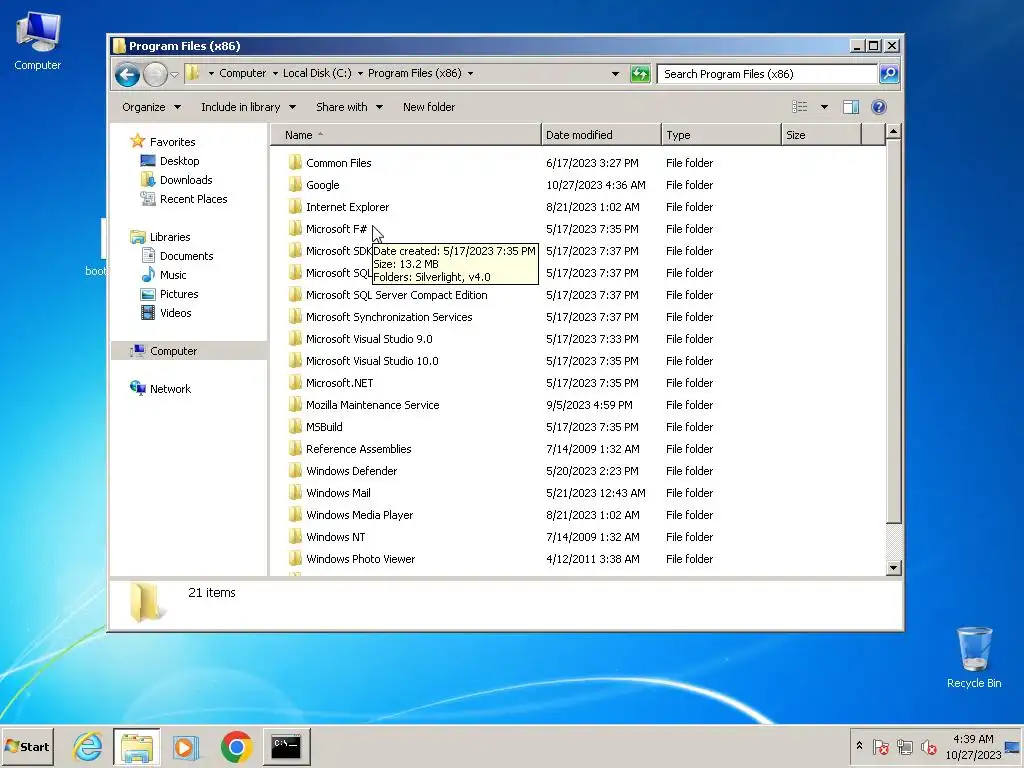1024x768 pixels.
Task: Select the MSBuild folder icon
Action: pos(295,427)
